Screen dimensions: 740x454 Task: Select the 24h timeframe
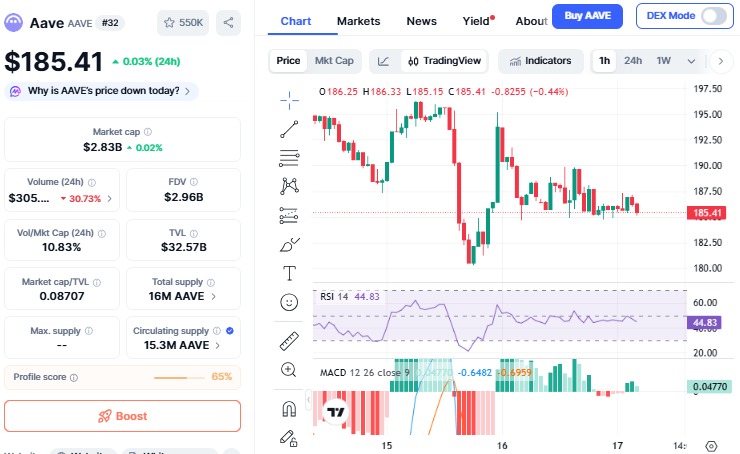[x=633, y=61]
